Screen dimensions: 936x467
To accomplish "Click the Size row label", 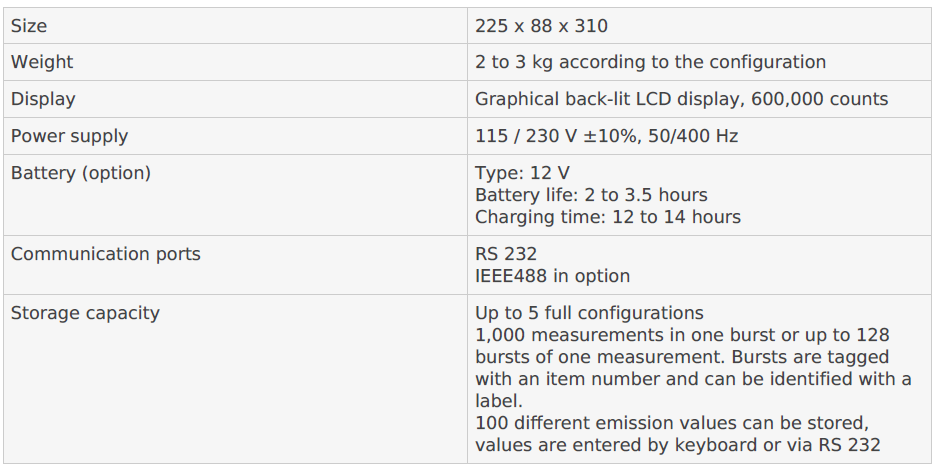I will [x=29, y=26].
